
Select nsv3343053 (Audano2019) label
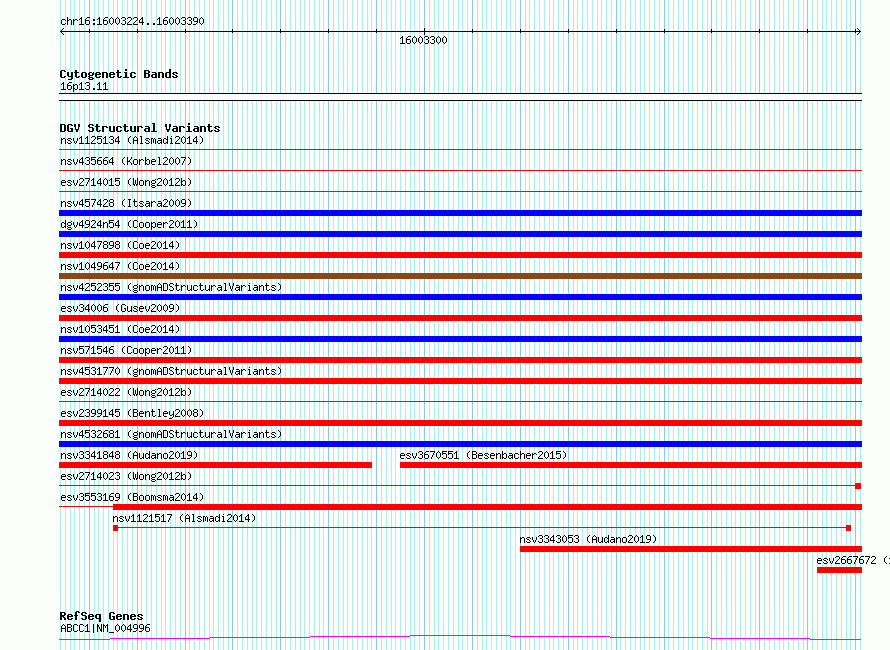coord(588,539)
